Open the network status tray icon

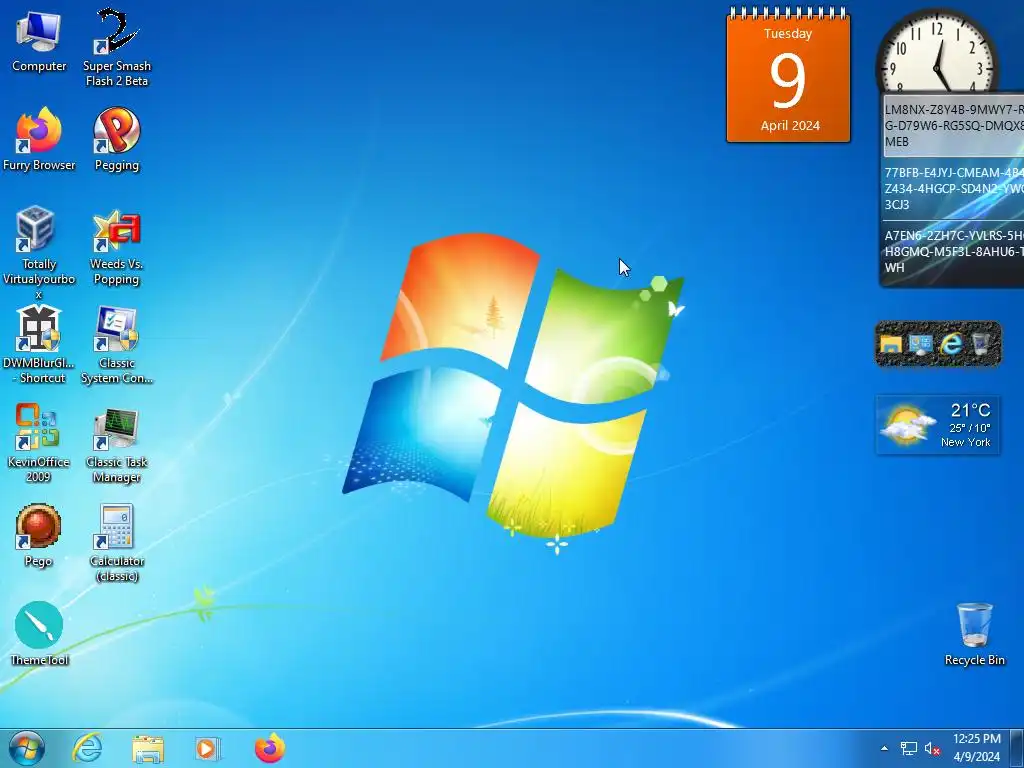908,748
